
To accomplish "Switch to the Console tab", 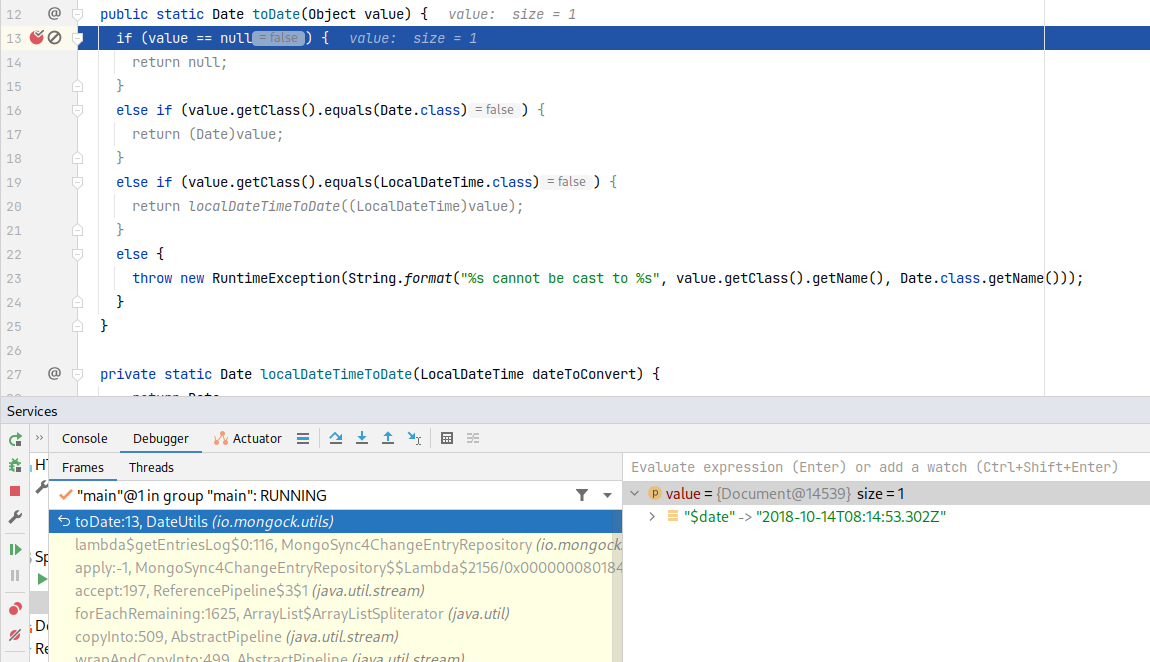I will click(84, 438).
